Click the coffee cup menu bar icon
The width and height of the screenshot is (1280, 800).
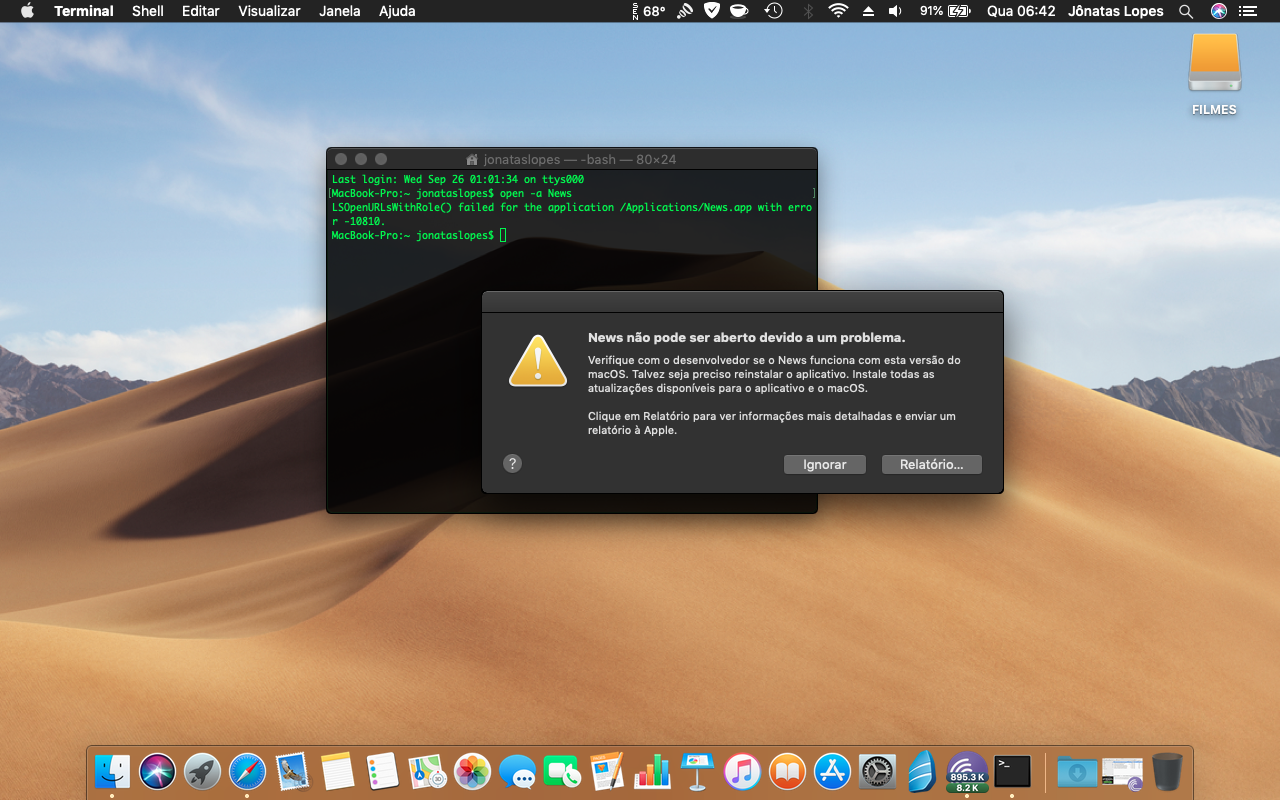(x=739, y=11)
